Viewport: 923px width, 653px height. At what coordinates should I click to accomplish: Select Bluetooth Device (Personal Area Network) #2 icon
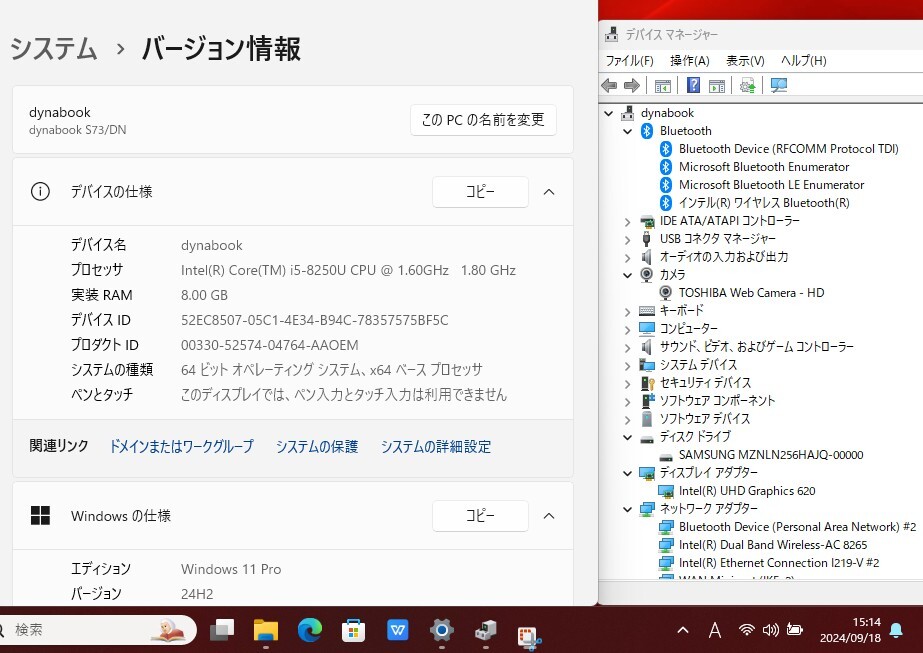pyautogui.click(x=666, y=527)
